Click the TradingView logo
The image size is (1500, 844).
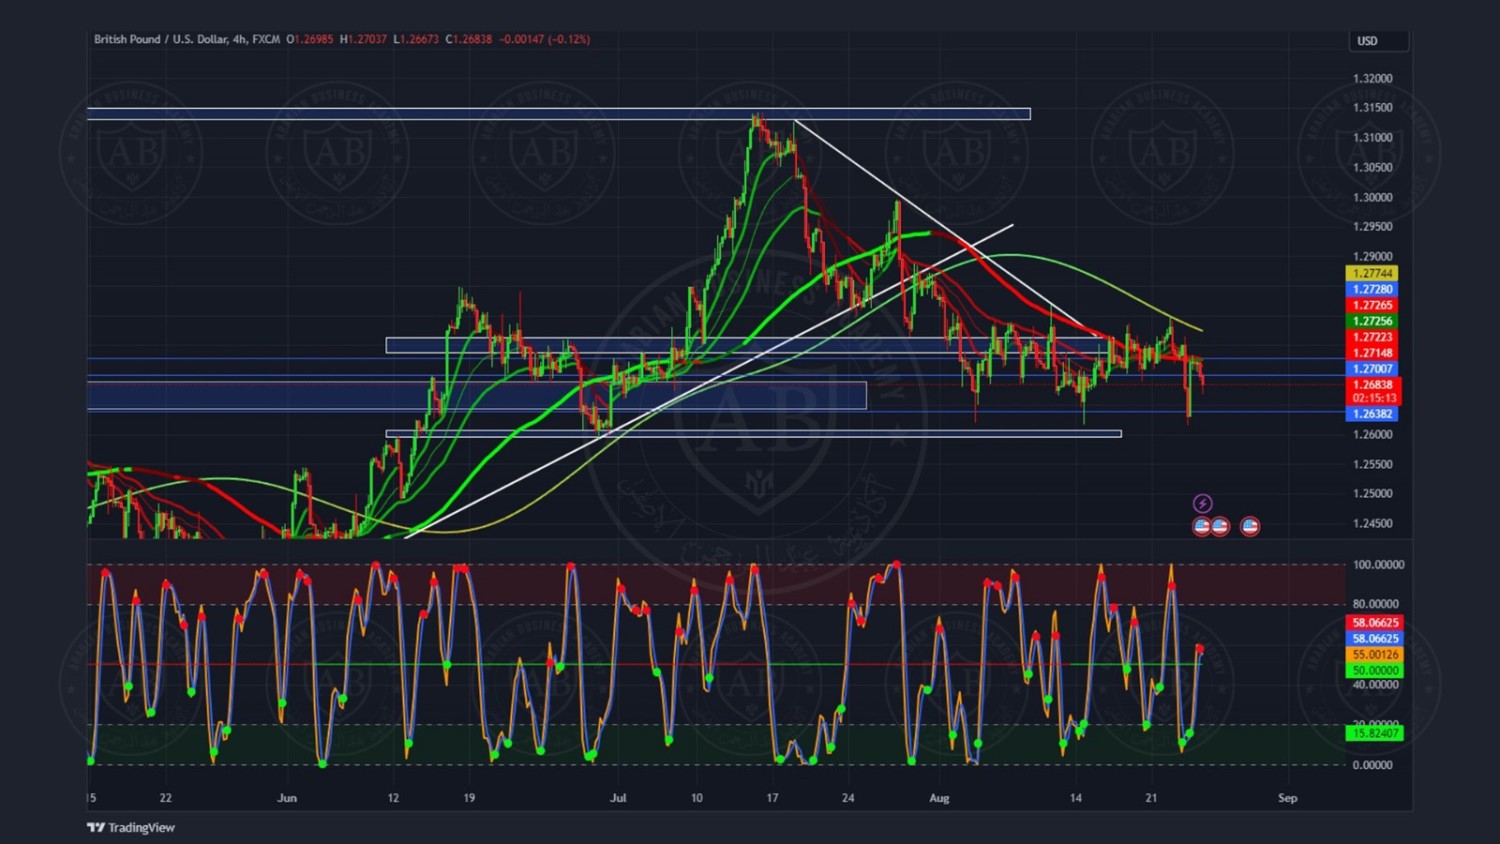click(x=131, y=827)
